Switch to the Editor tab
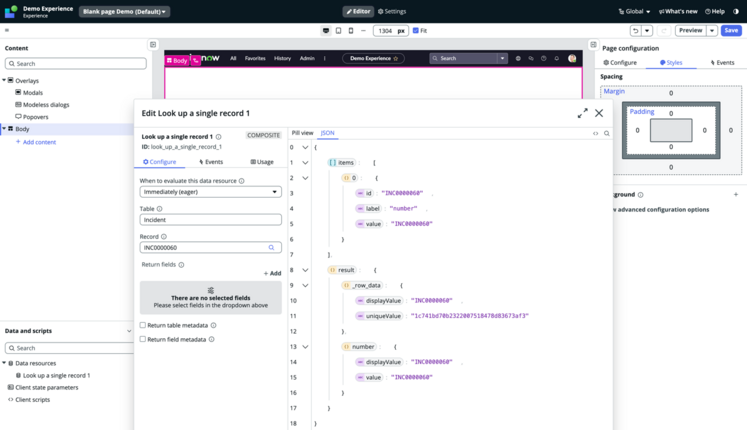The image size is (747, 430). point(358,11)
